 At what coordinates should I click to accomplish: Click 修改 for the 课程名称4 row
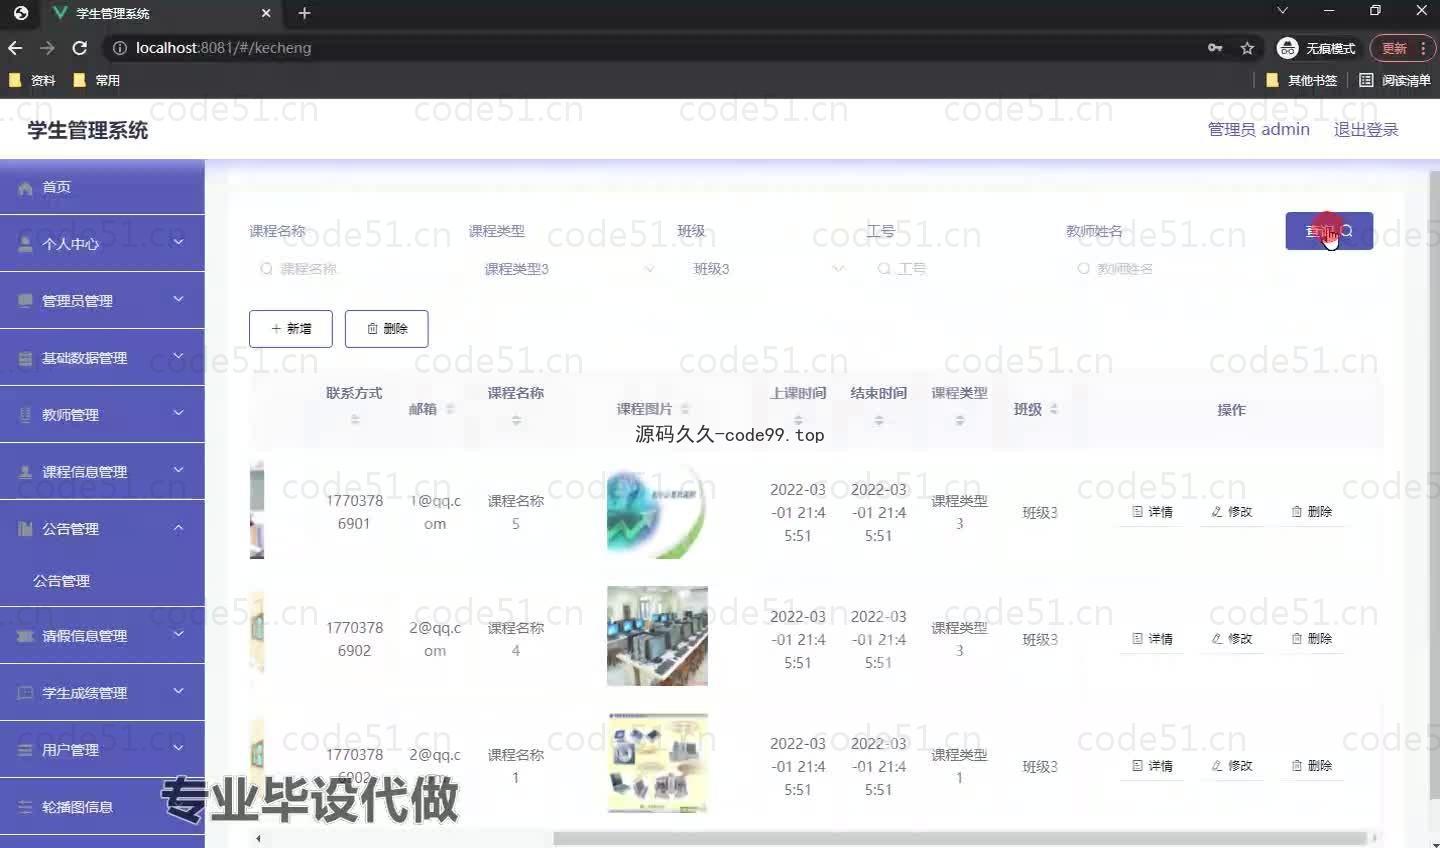tap(1231, 638)
